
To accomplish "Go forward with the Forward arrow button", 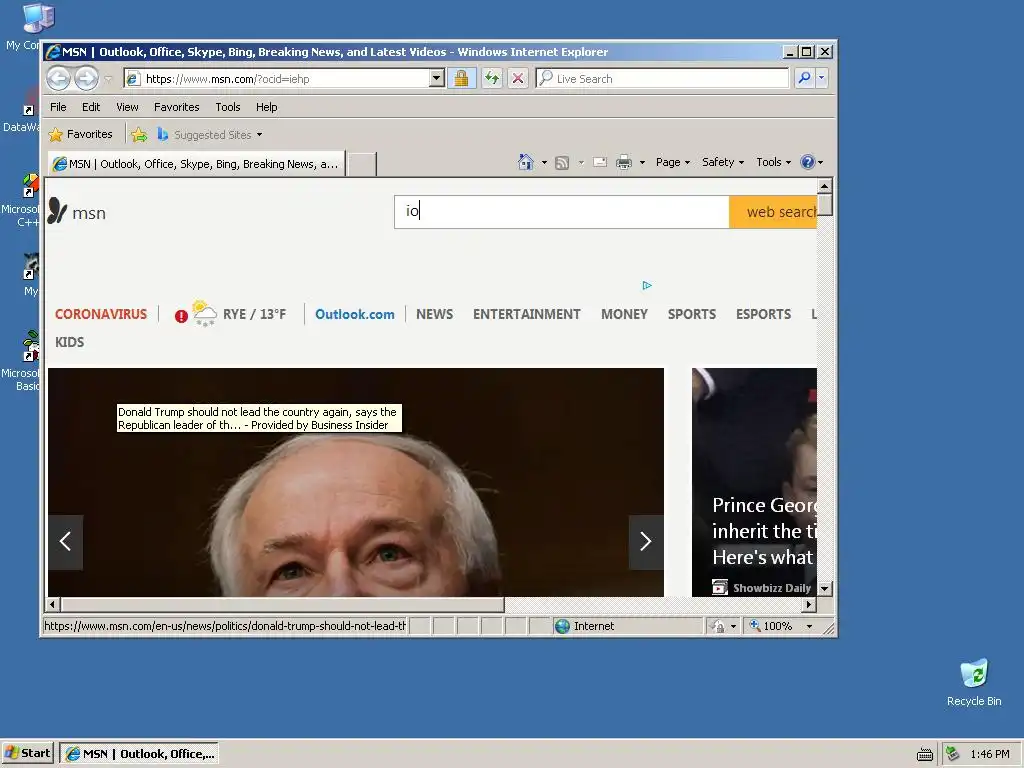I will click(x=86, y=78).
